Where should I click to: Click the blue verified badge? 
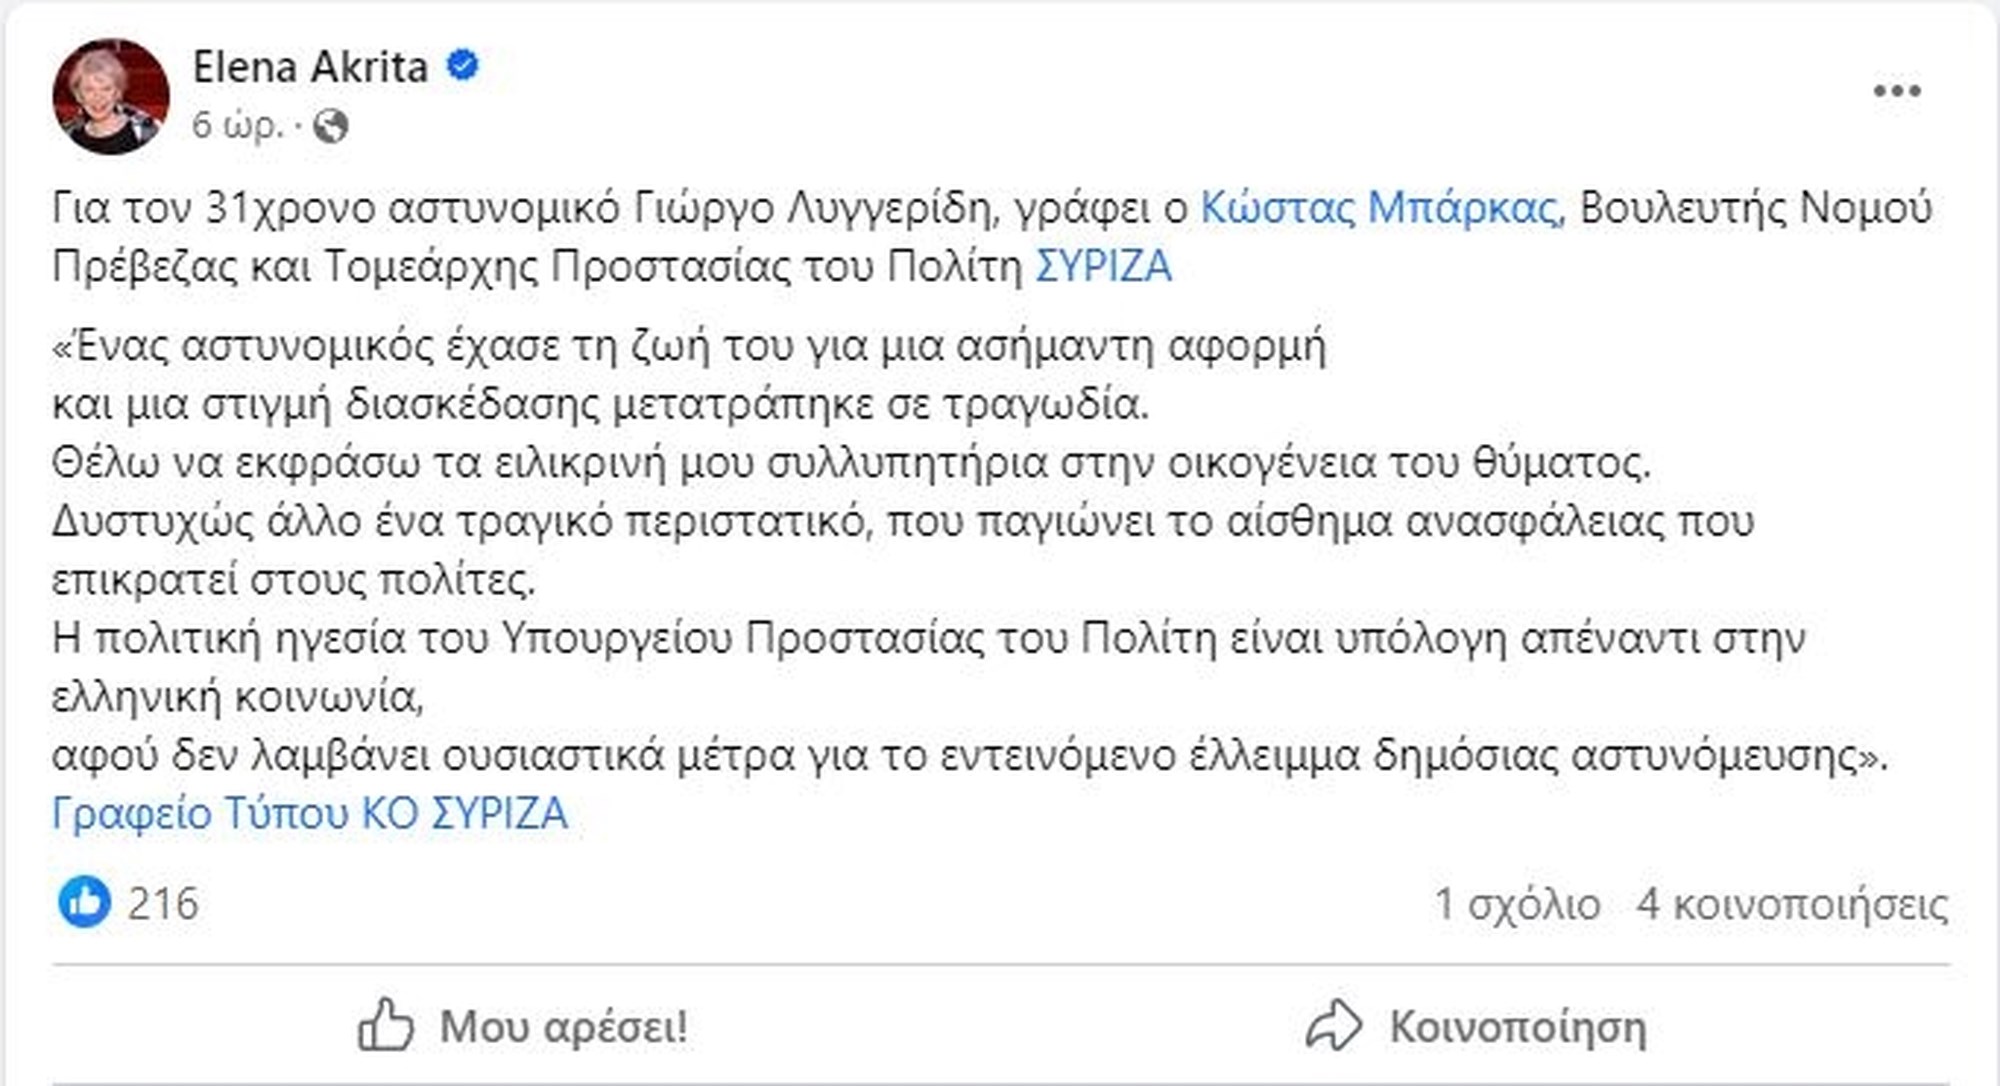(x=462, y=66)
